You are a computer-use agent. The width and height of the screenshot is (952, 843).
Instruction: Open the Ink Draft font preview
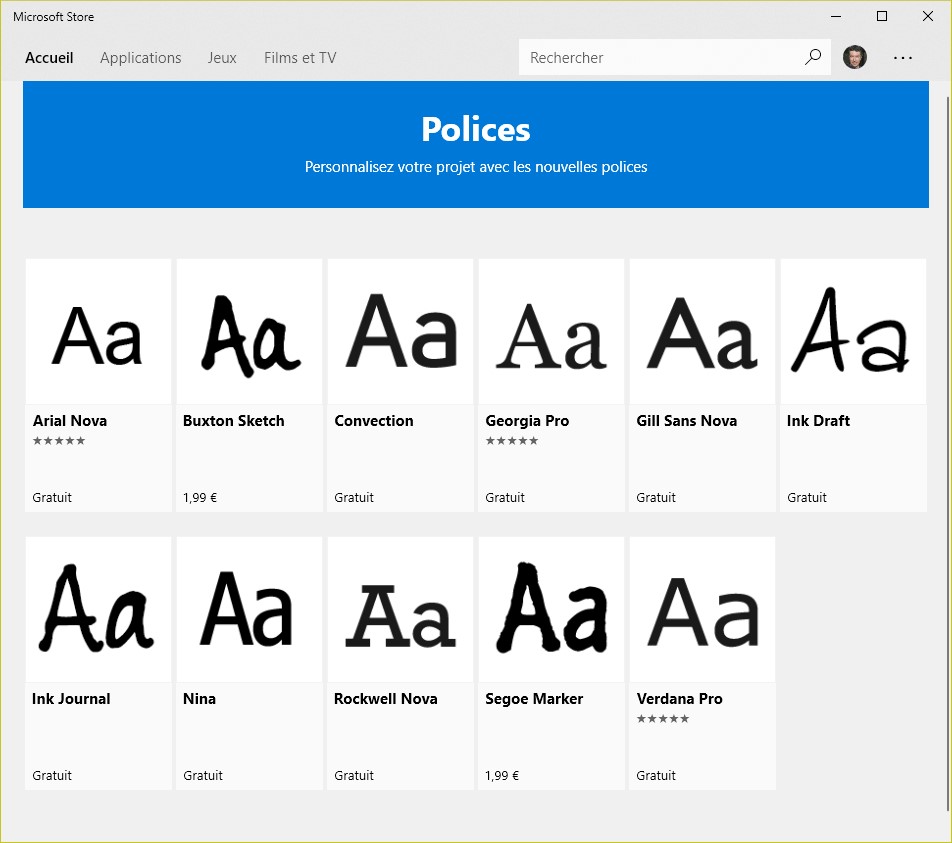tap(853, 333)
